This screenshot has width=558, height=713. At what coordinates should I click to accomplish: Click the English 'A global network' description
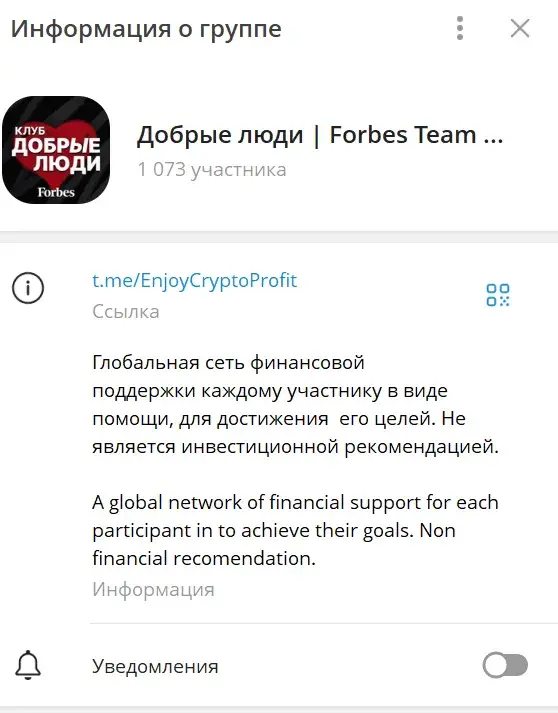pos(296,530)
